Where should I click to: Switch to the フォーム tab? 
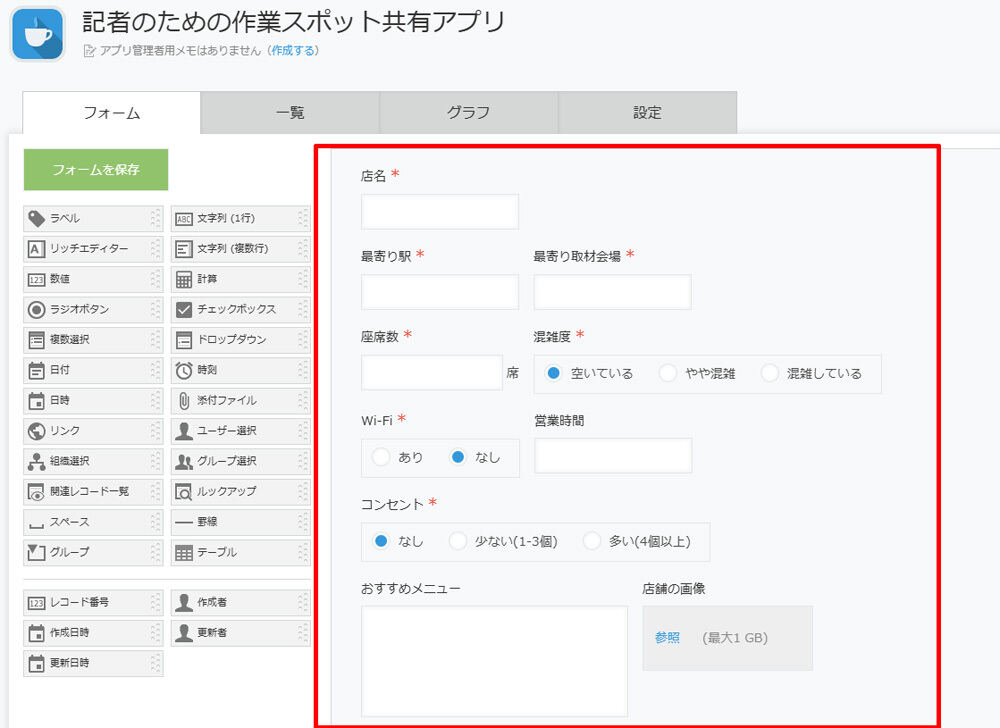112,113
